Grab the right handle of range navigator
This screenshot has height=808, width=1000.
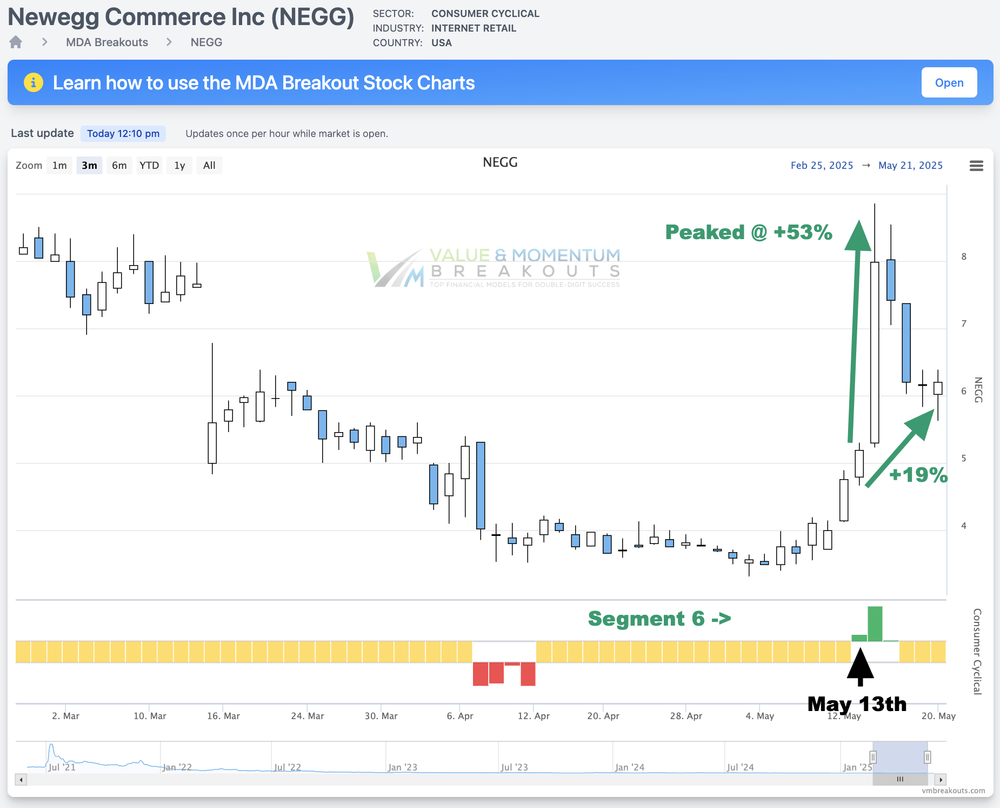coord(927,757)
